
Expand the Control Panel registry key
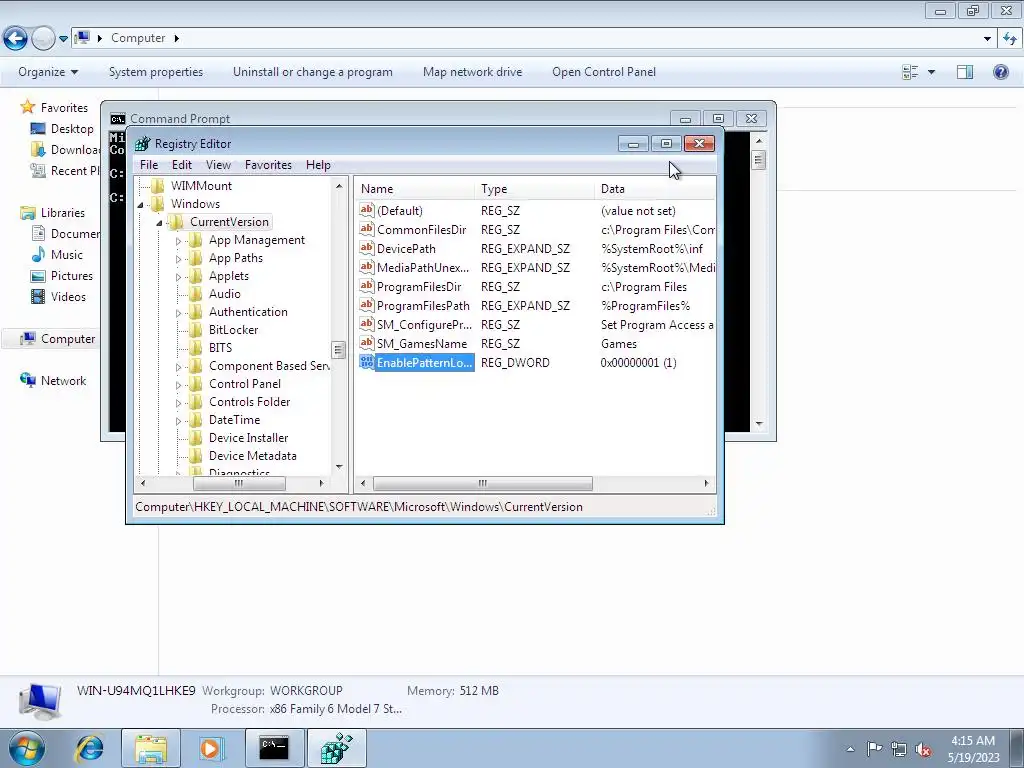click(178, 385)
